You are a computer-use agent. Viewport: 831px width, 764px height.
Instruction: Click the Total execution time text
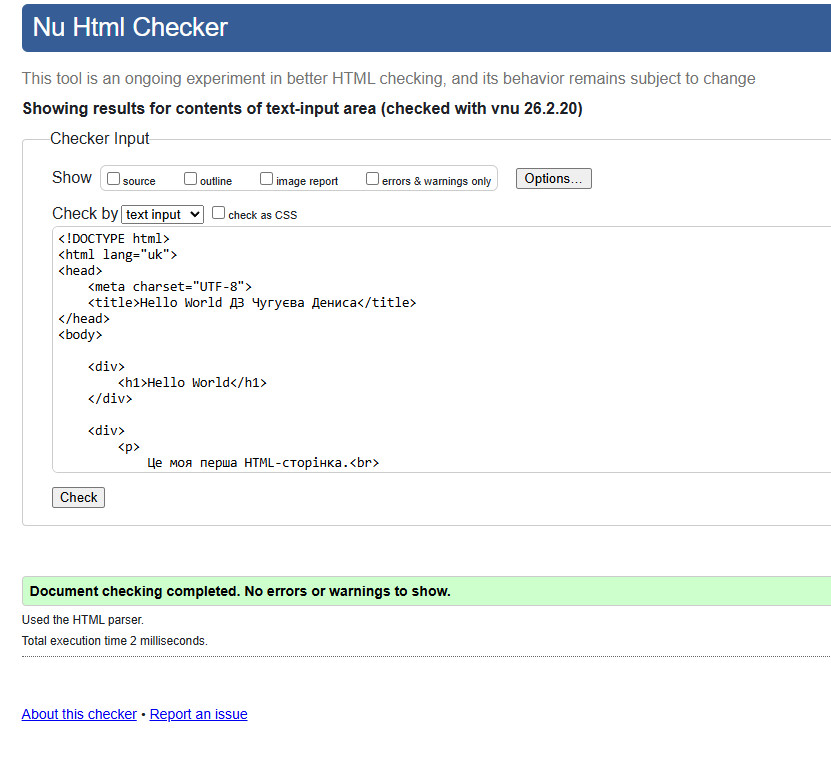pyautogui.click(x=114, y=640)
